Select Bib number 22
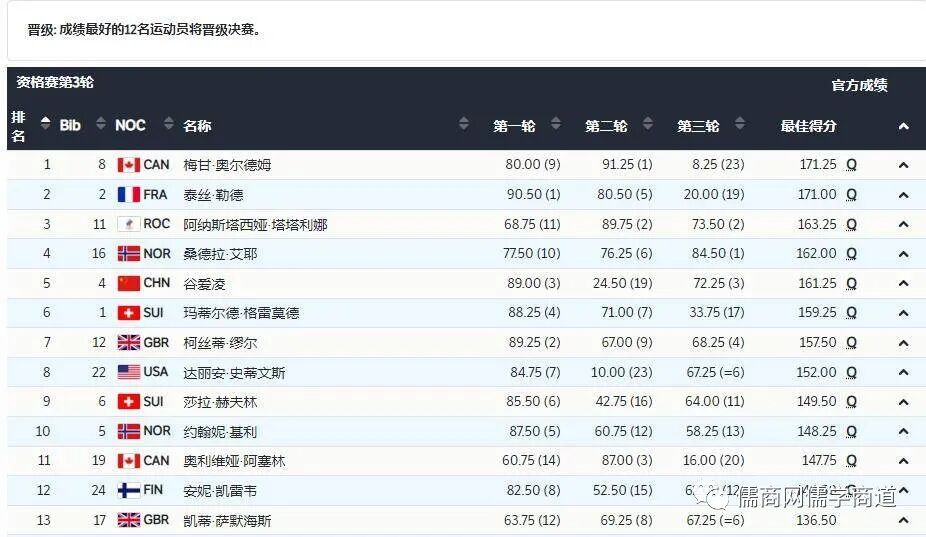 click(x=99, y=372)
